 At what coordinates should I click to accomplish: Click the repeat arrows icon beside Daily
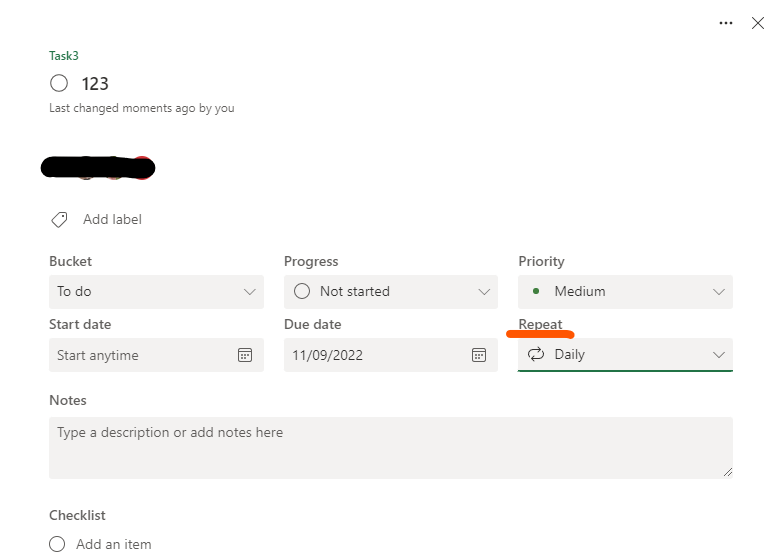pyautogui.click(x=536, y=354)
